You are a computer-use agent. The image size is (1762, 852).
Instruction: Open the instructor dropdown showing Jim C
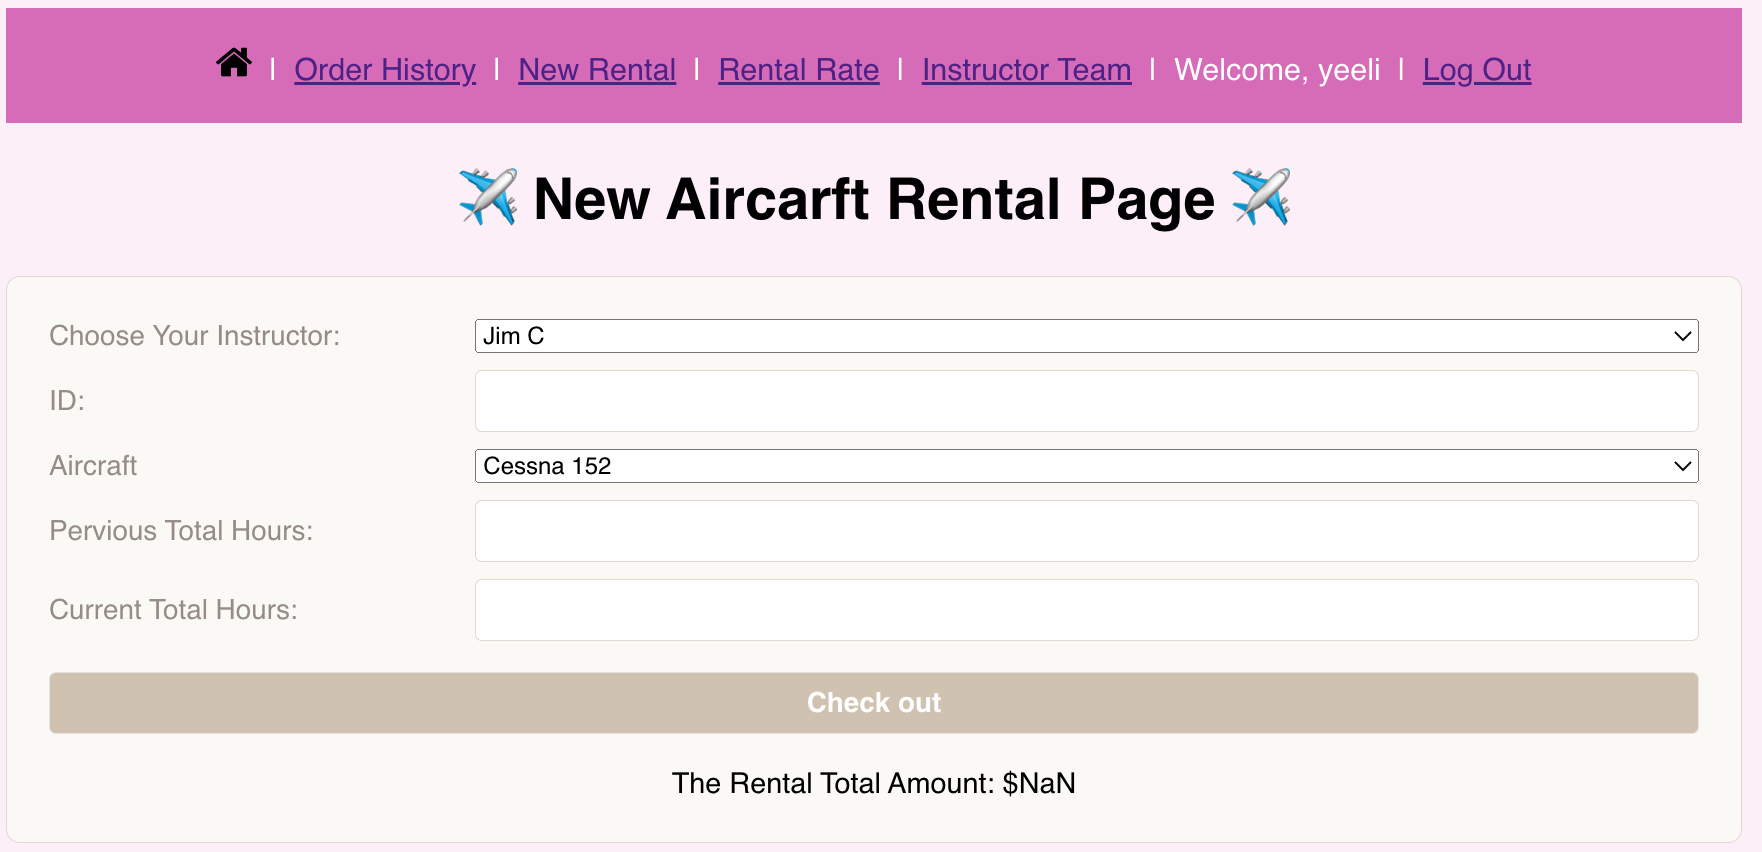click(1087, 336)
